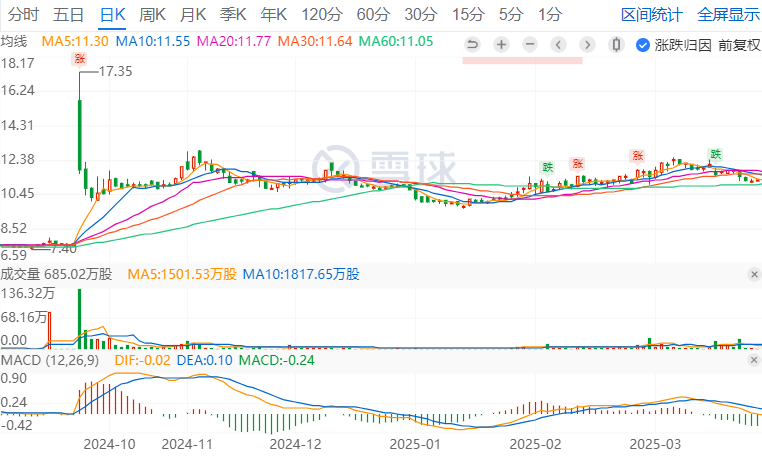Click the MA10:11.55 indicator label
The image size is (762, 462).
point(153,41)
